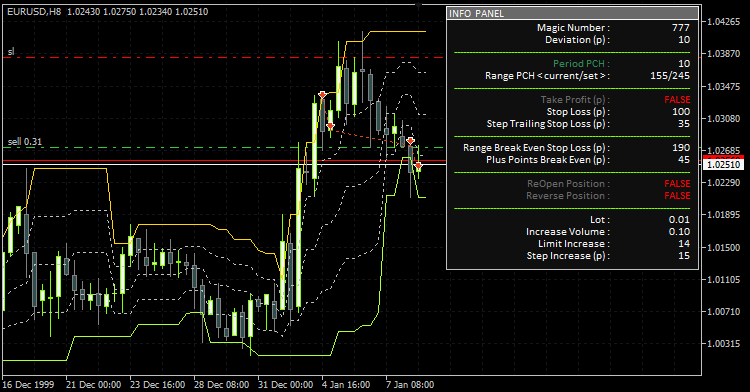Image resolution: width=750 pixels, height=392 pixels.
Task: Select the green dashed 'sell 0.31' order line
Action: pos(224,148)
